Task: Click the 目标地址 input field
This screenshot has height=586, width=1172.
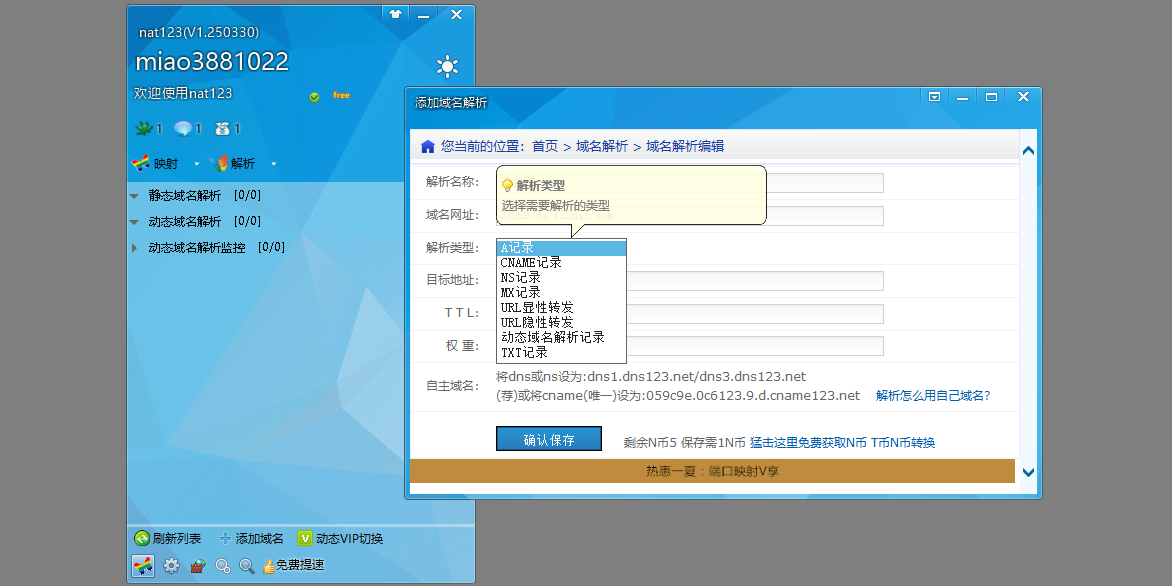Action: pyautogui.click(x=755, y=281)
